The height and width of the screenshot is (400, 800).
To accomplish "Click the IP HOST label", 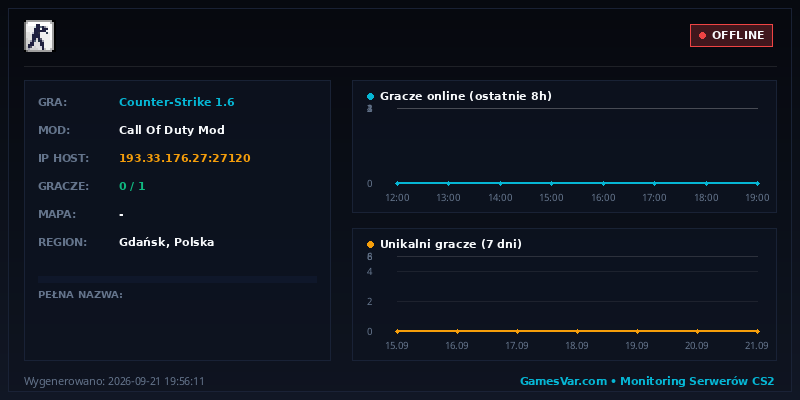I will [x=63, y=158].
